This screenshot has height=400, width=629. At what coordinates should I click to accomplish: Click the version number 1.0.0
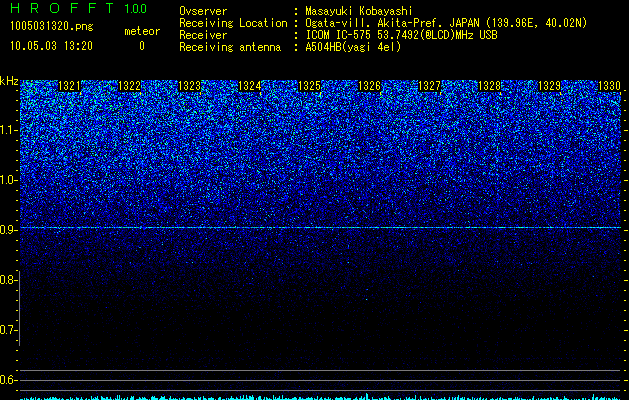click(135, 8)
